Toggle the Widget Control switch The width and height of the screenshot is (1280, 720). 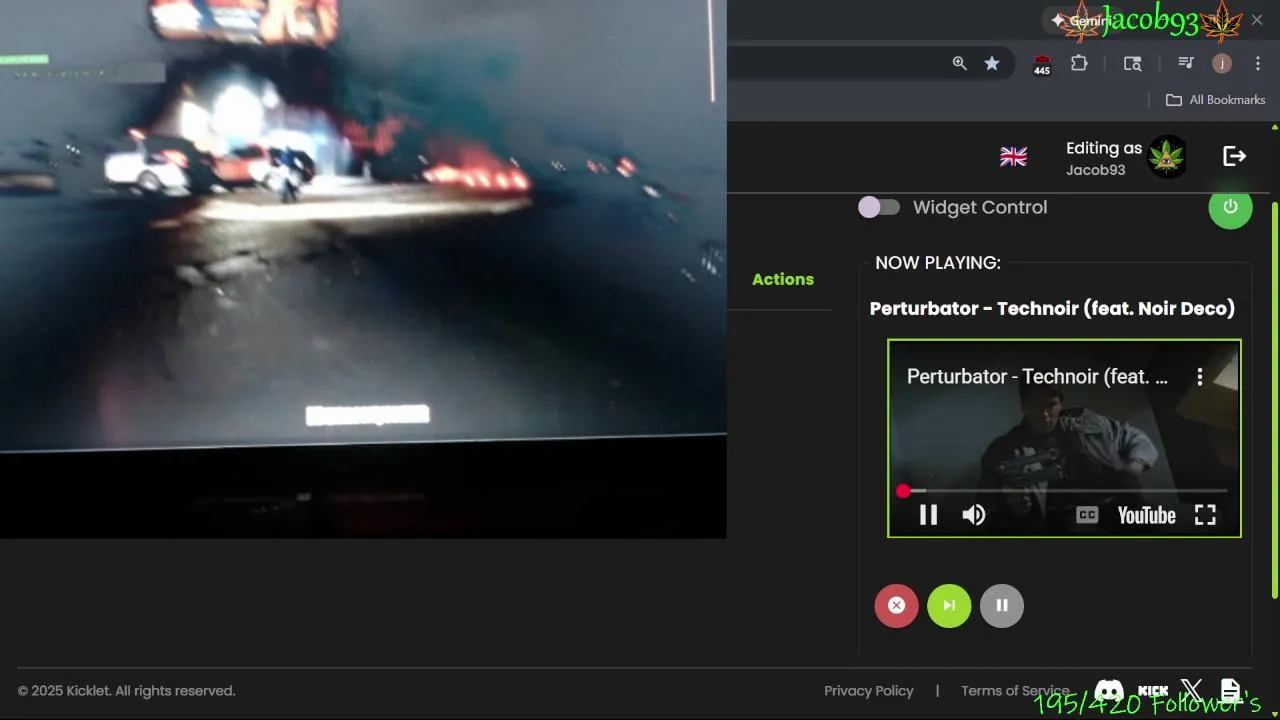tap(879, 207)
